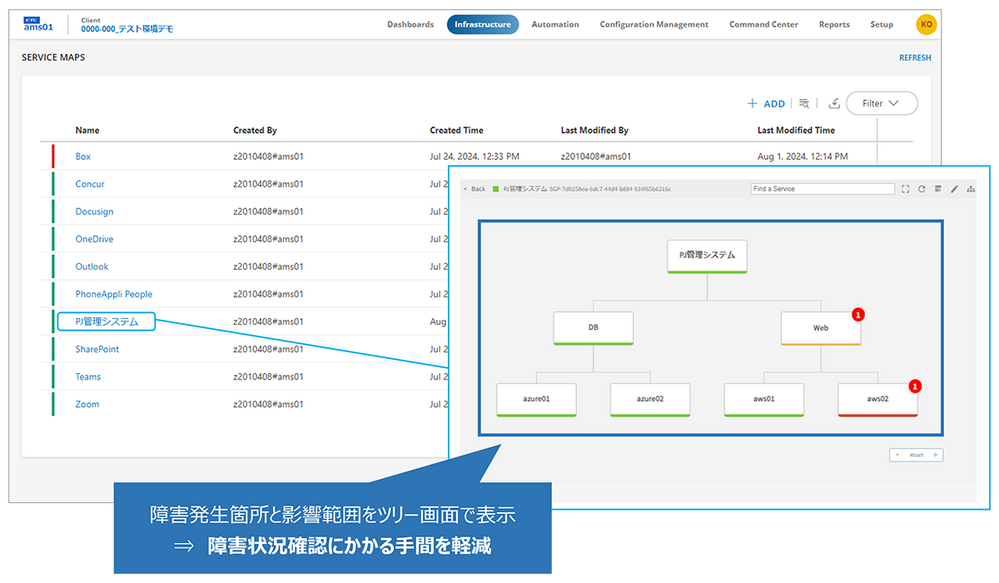Go Back from the service map view
Screen dimensions: 999x583
[x=475, y=189]
